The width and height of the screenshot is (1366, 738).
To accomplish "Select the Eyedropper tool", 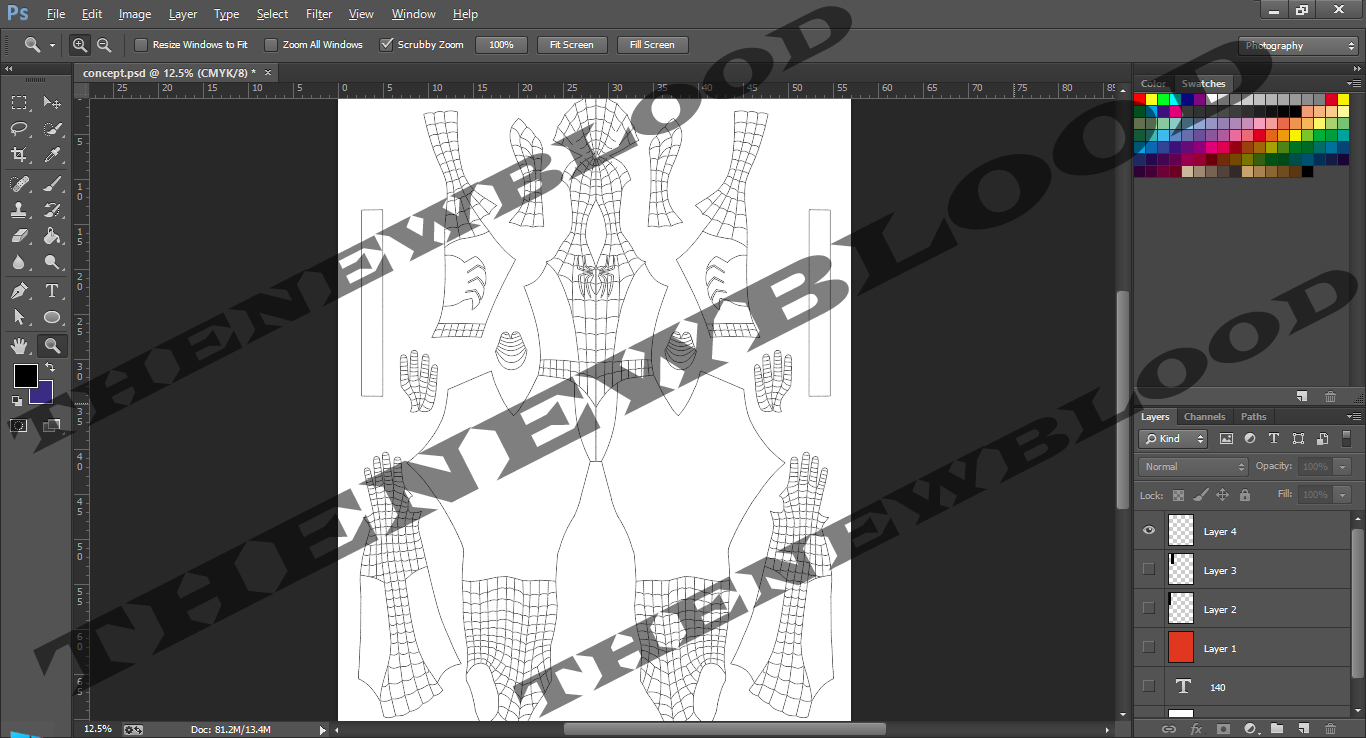I will pyautogui.click(x=52, y=154).
